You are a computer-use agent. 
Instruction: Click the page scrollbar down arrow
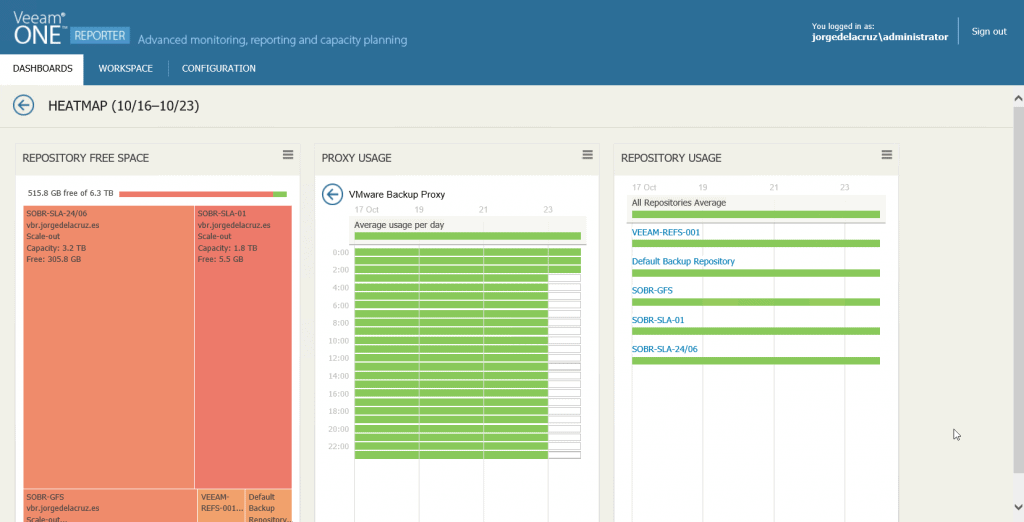[1018, 507]
